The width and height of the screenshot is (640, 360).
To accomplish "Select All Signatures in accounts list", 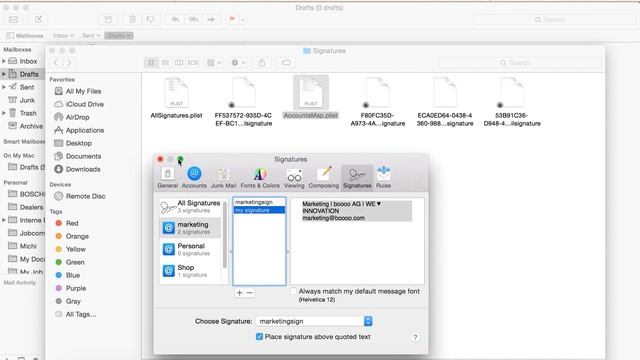I will pos(191,207).
